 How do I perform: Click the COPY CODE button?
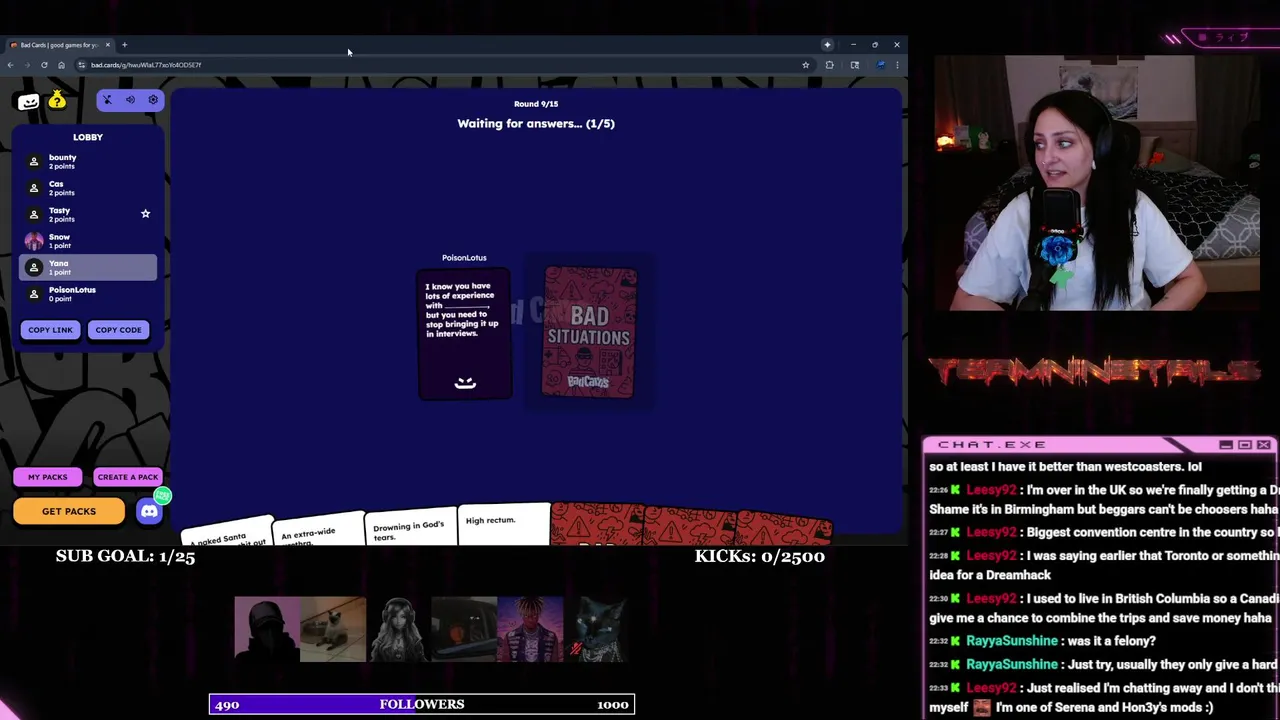(x=118, y=330)
